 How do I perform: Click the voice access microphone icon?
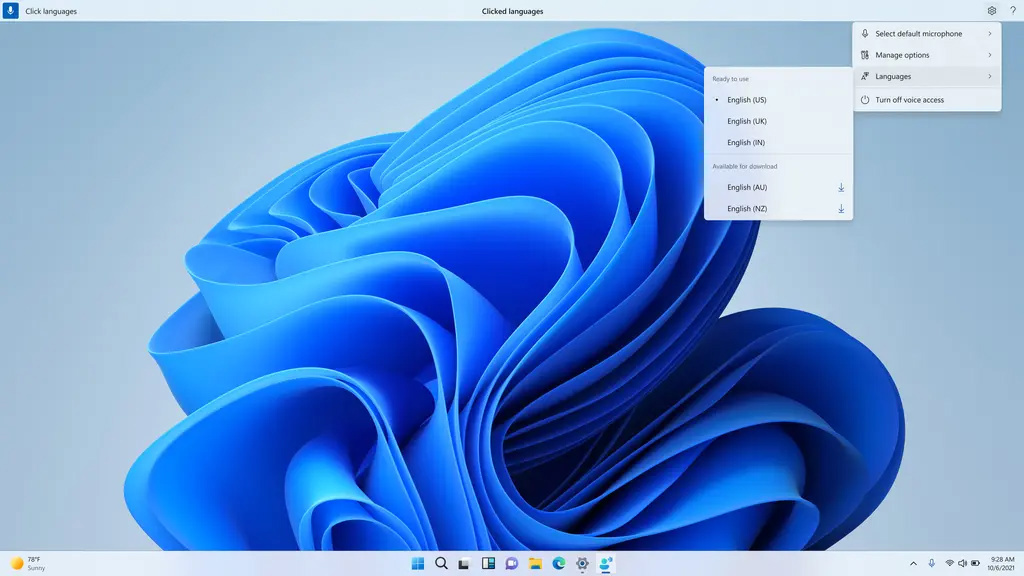click(x=10, y=10)
